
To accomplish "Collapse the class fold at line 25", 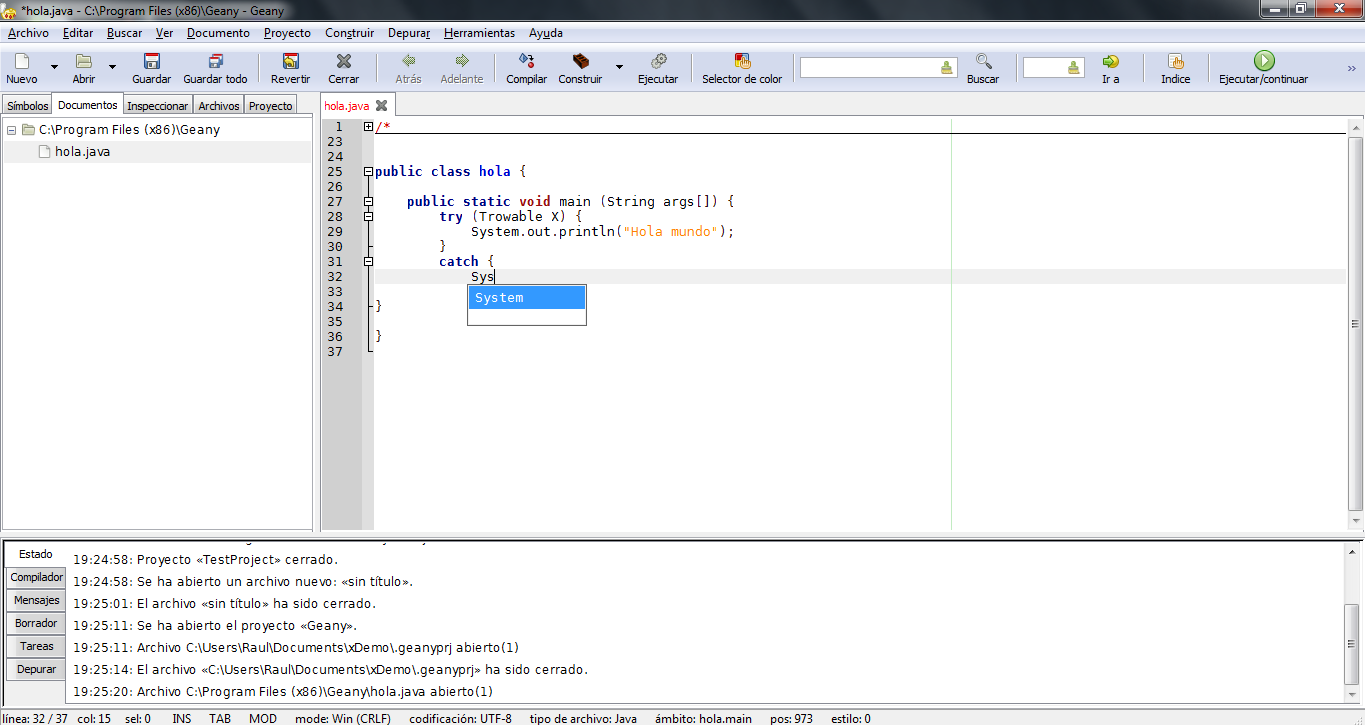I will [368, 172].
